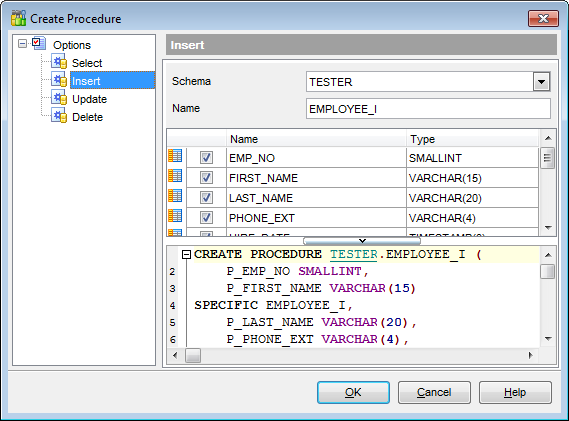
Task: Open the Schema dropdown arrow
Action: (x=541, y=82)
